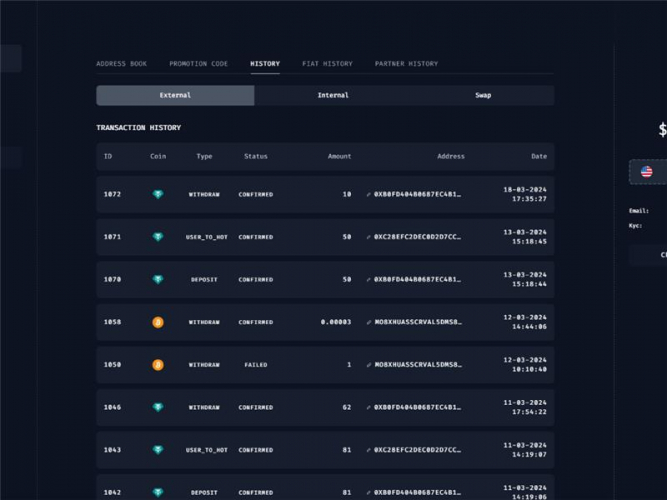
Task: Open address link icon in row 1071
Action: (368, 237)
